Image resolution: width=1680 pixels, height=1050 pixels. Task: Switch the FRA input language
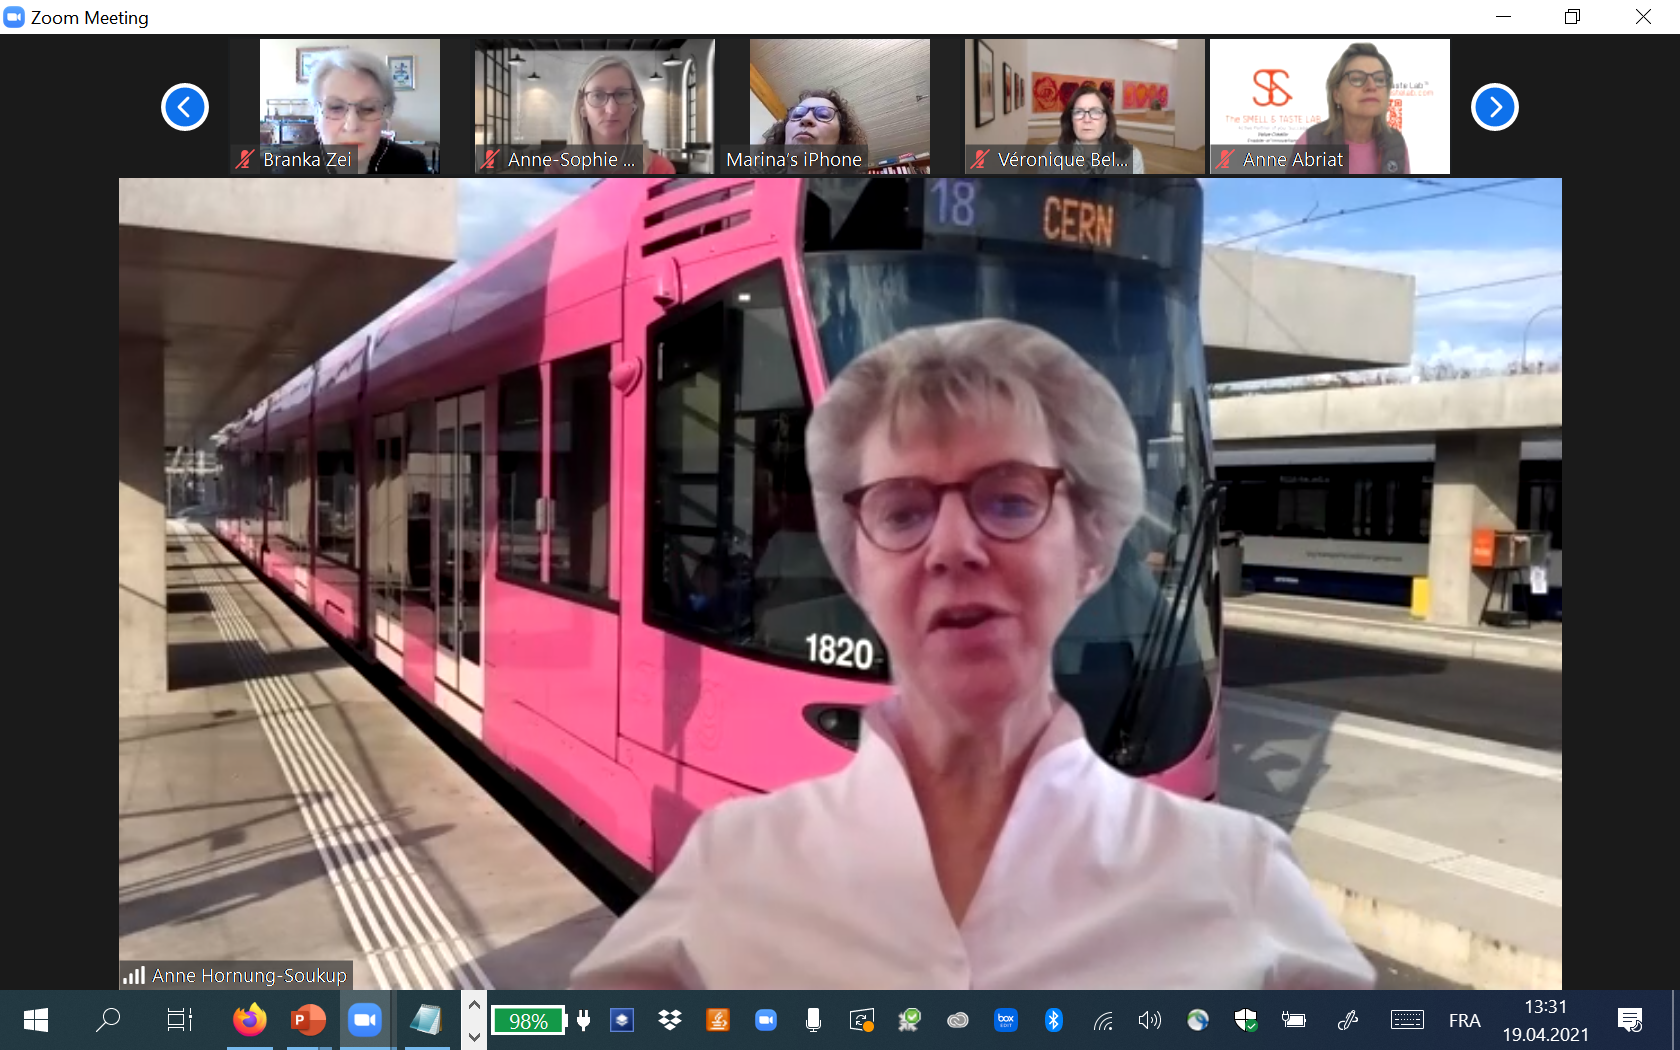[x=1464, y=1020]
